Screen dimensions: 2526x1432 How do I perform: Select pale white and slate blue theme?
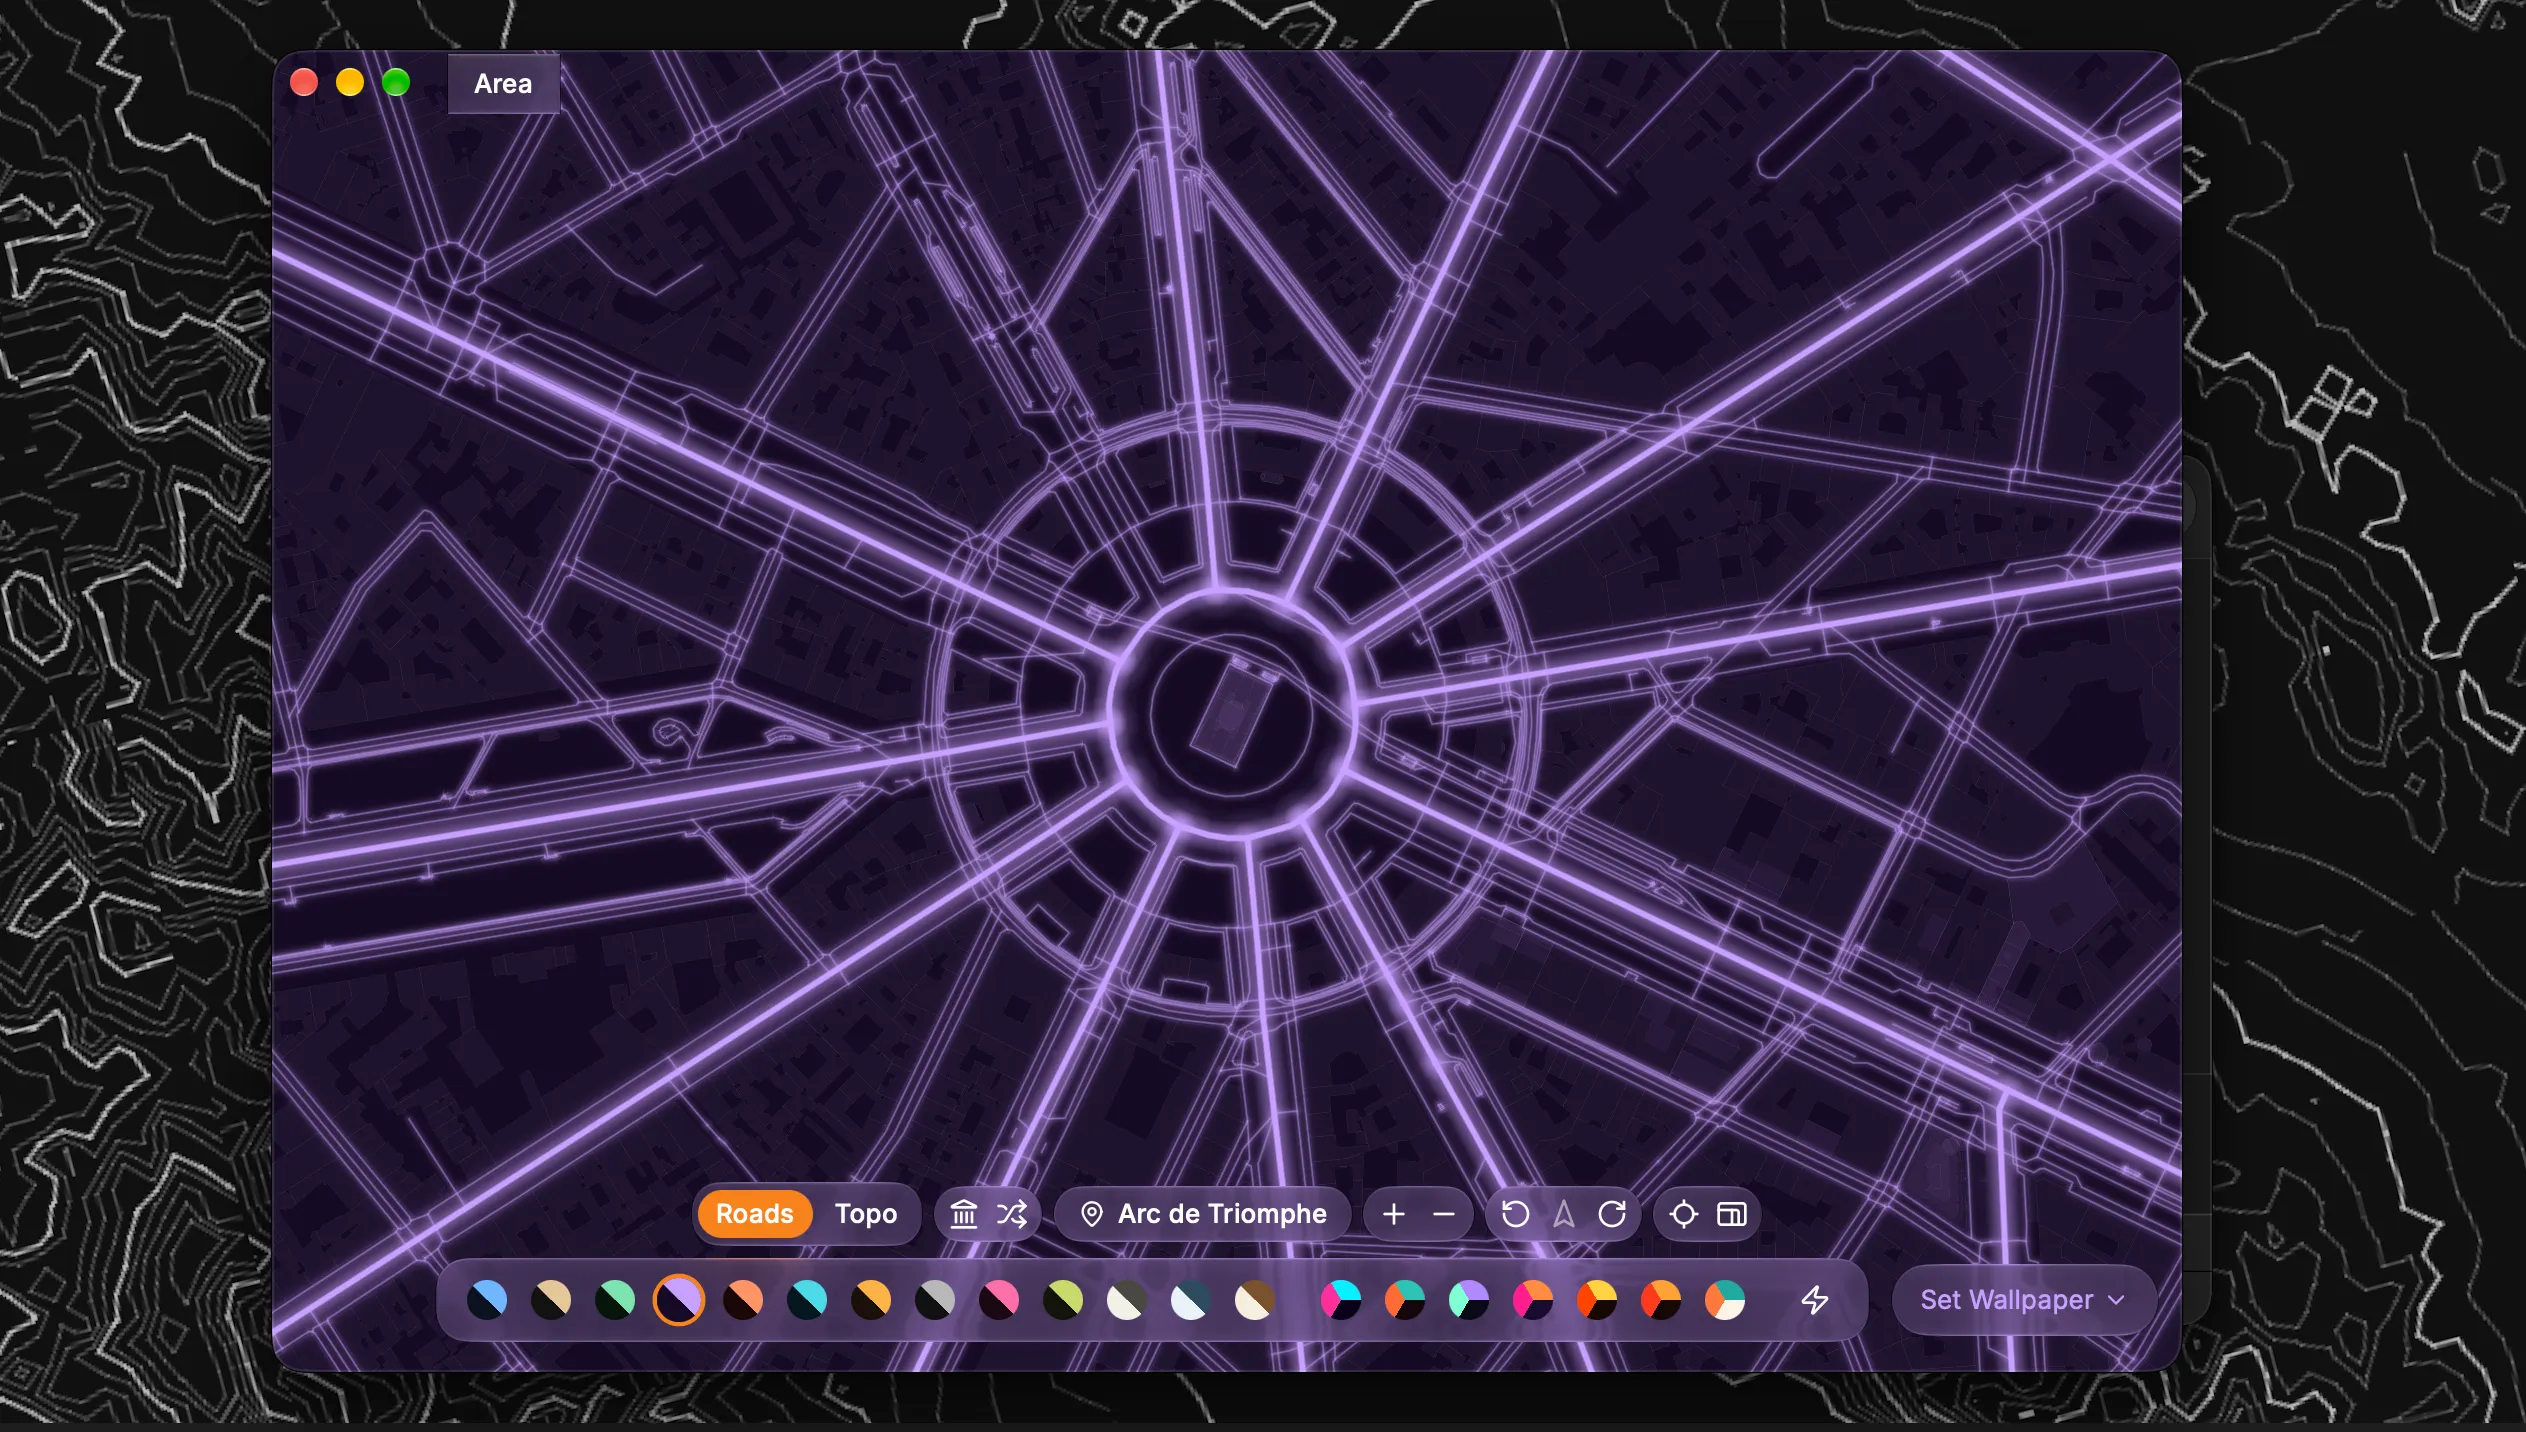(1191, 1300)
